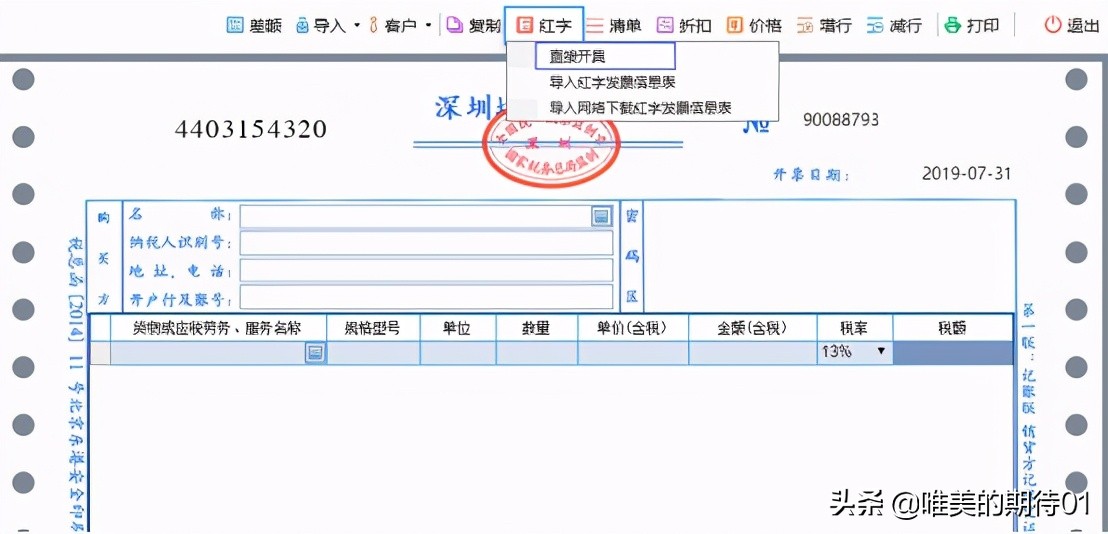Open the 税率 13% dropdown
1108x534 pixels.
881,351
